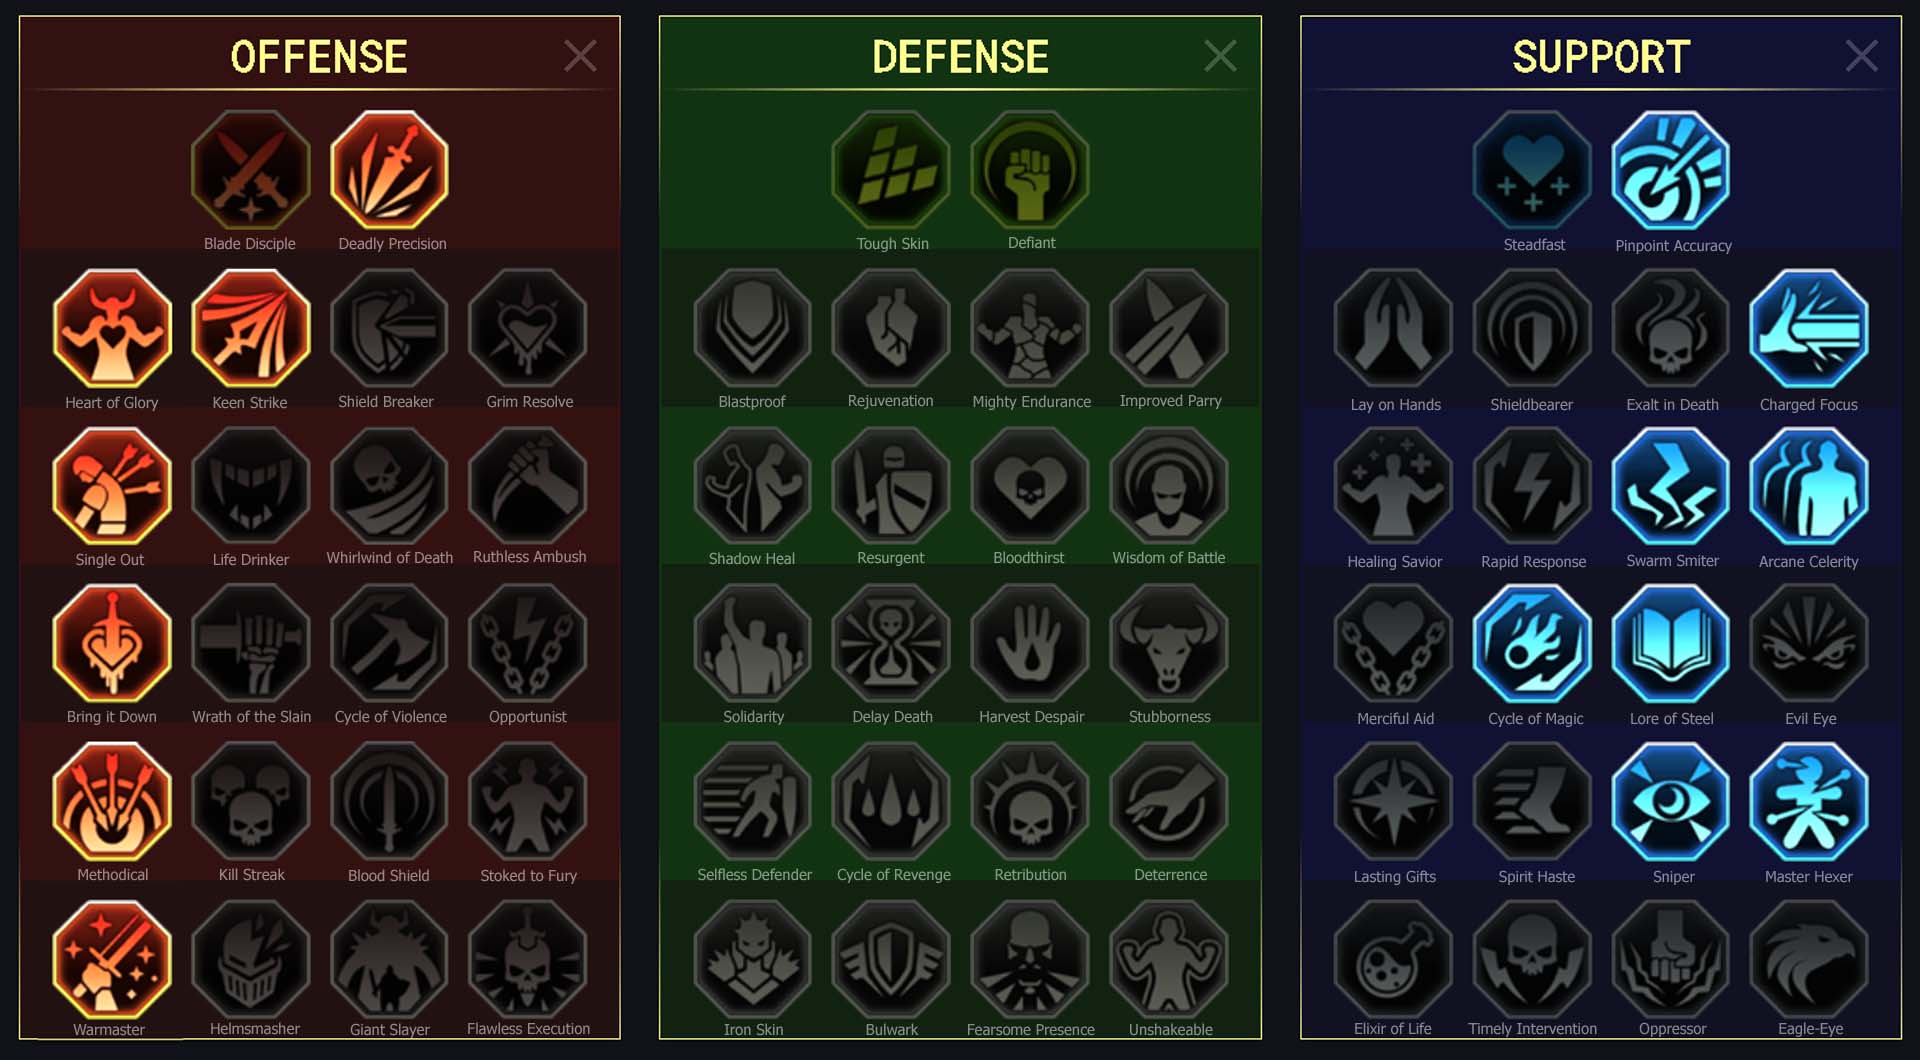Click the Blade Disciple mastery icon

point(251,170)
